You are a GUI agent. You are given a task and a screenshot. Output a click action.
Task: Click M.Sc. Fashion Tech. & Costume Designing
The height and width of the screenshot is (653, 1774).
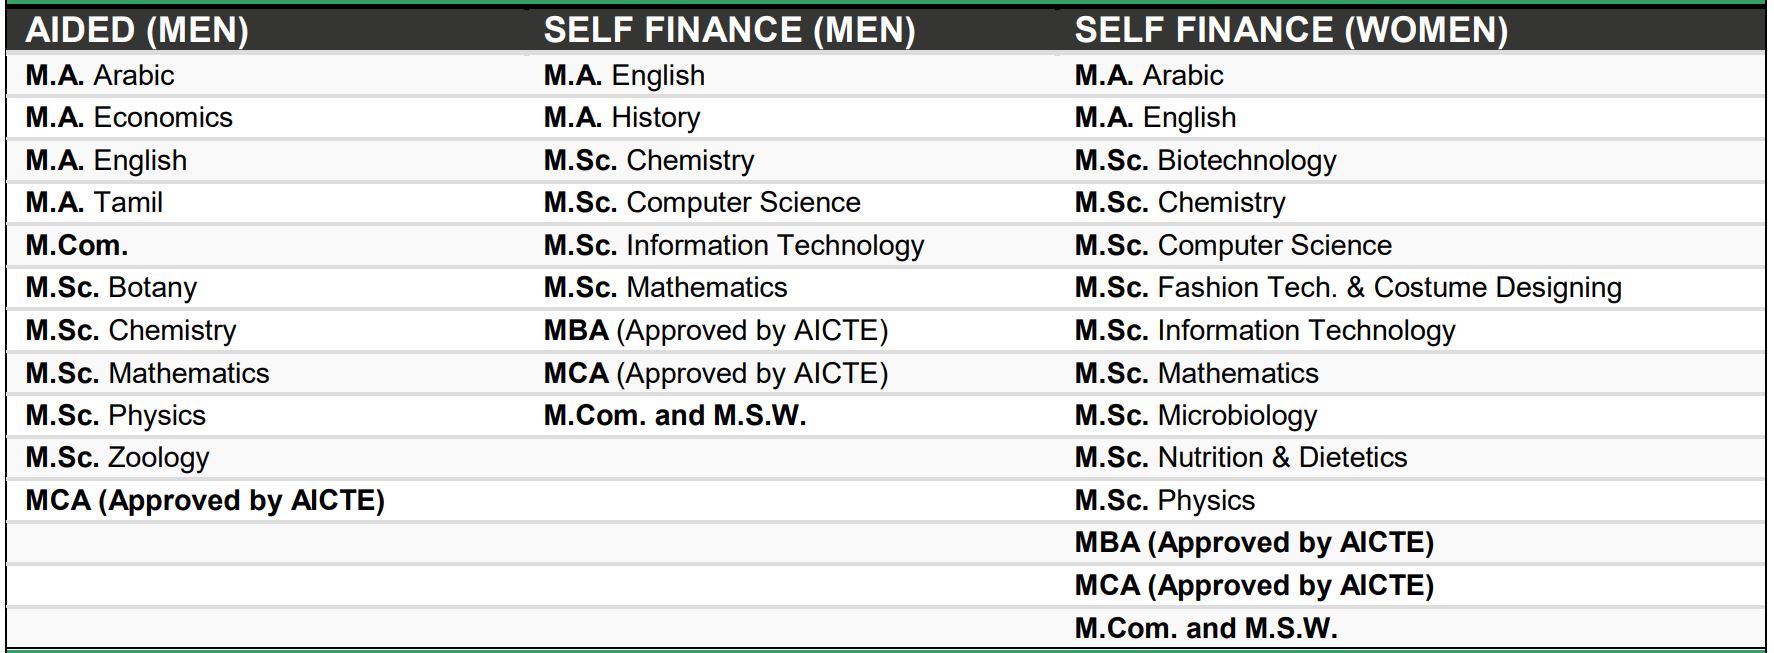tap(1348, 287)
